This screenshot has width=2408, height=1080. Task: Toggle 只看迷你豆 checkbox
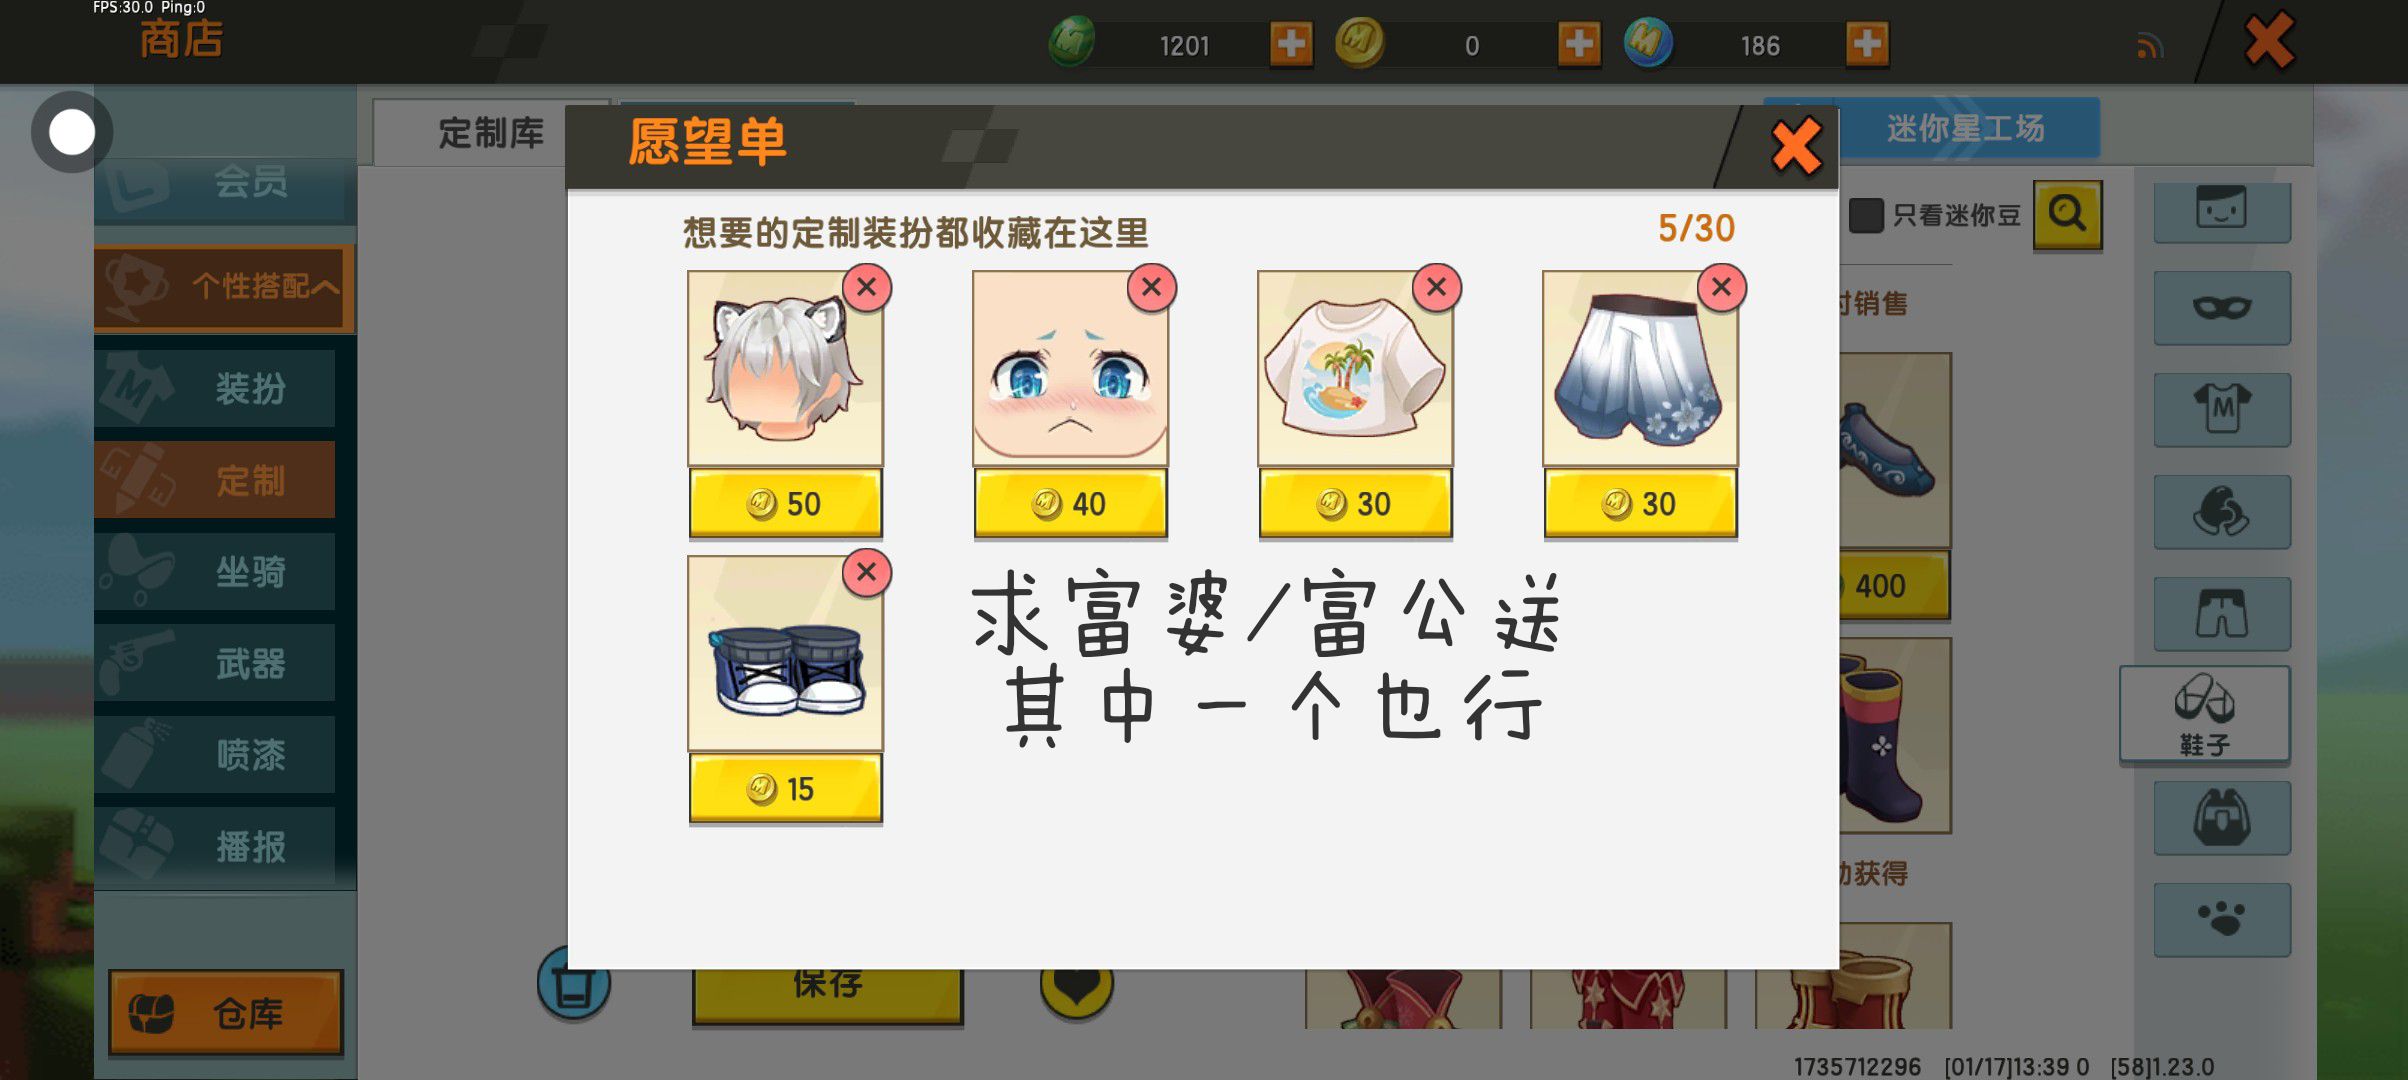click(1866, 215)
